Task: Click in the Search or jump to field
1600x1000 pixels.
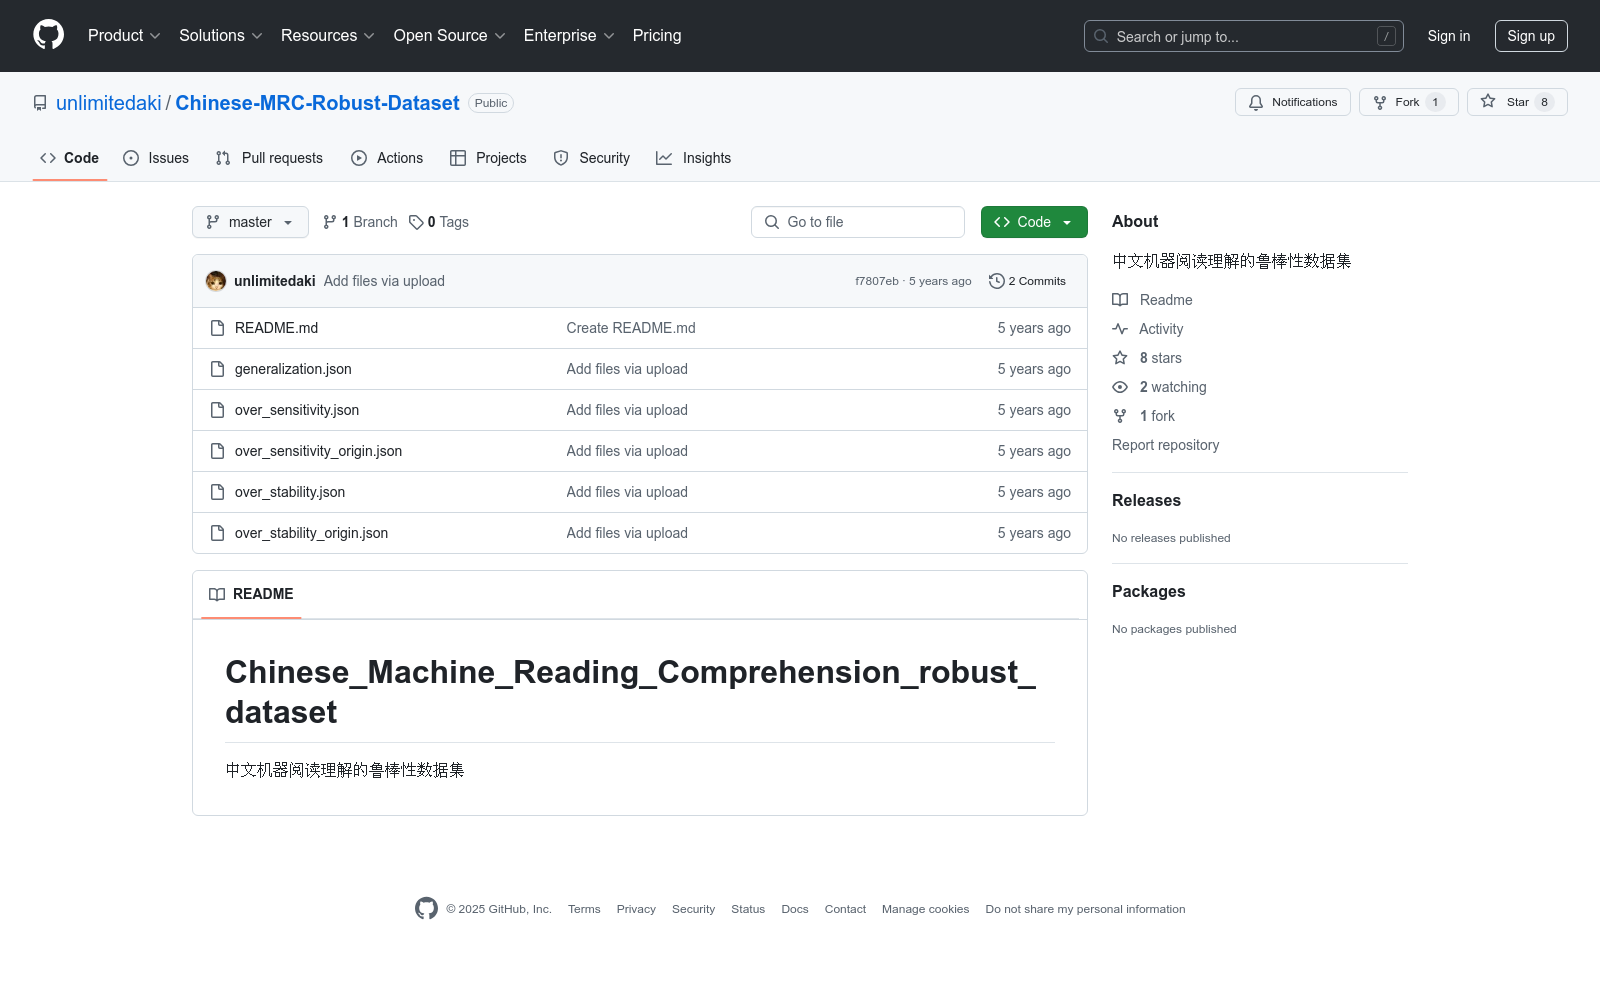Action: tap(1244, 36)
